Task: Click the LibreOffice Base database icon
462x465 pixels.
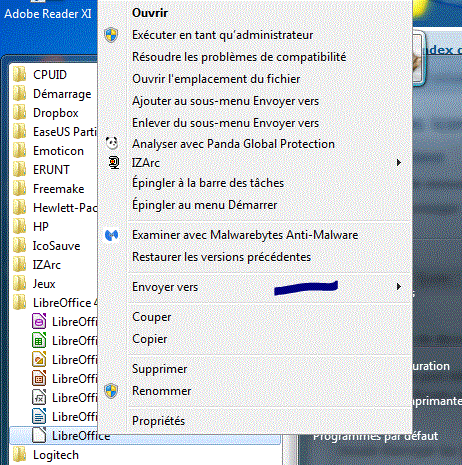Action: point(39,321)
